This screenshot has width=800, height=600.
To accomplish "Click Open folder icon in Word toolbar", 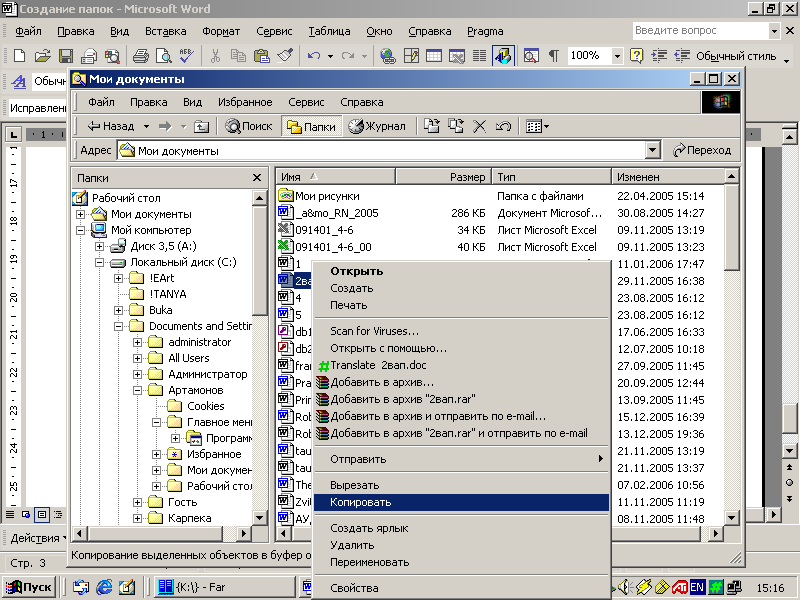I will [42, 56].
